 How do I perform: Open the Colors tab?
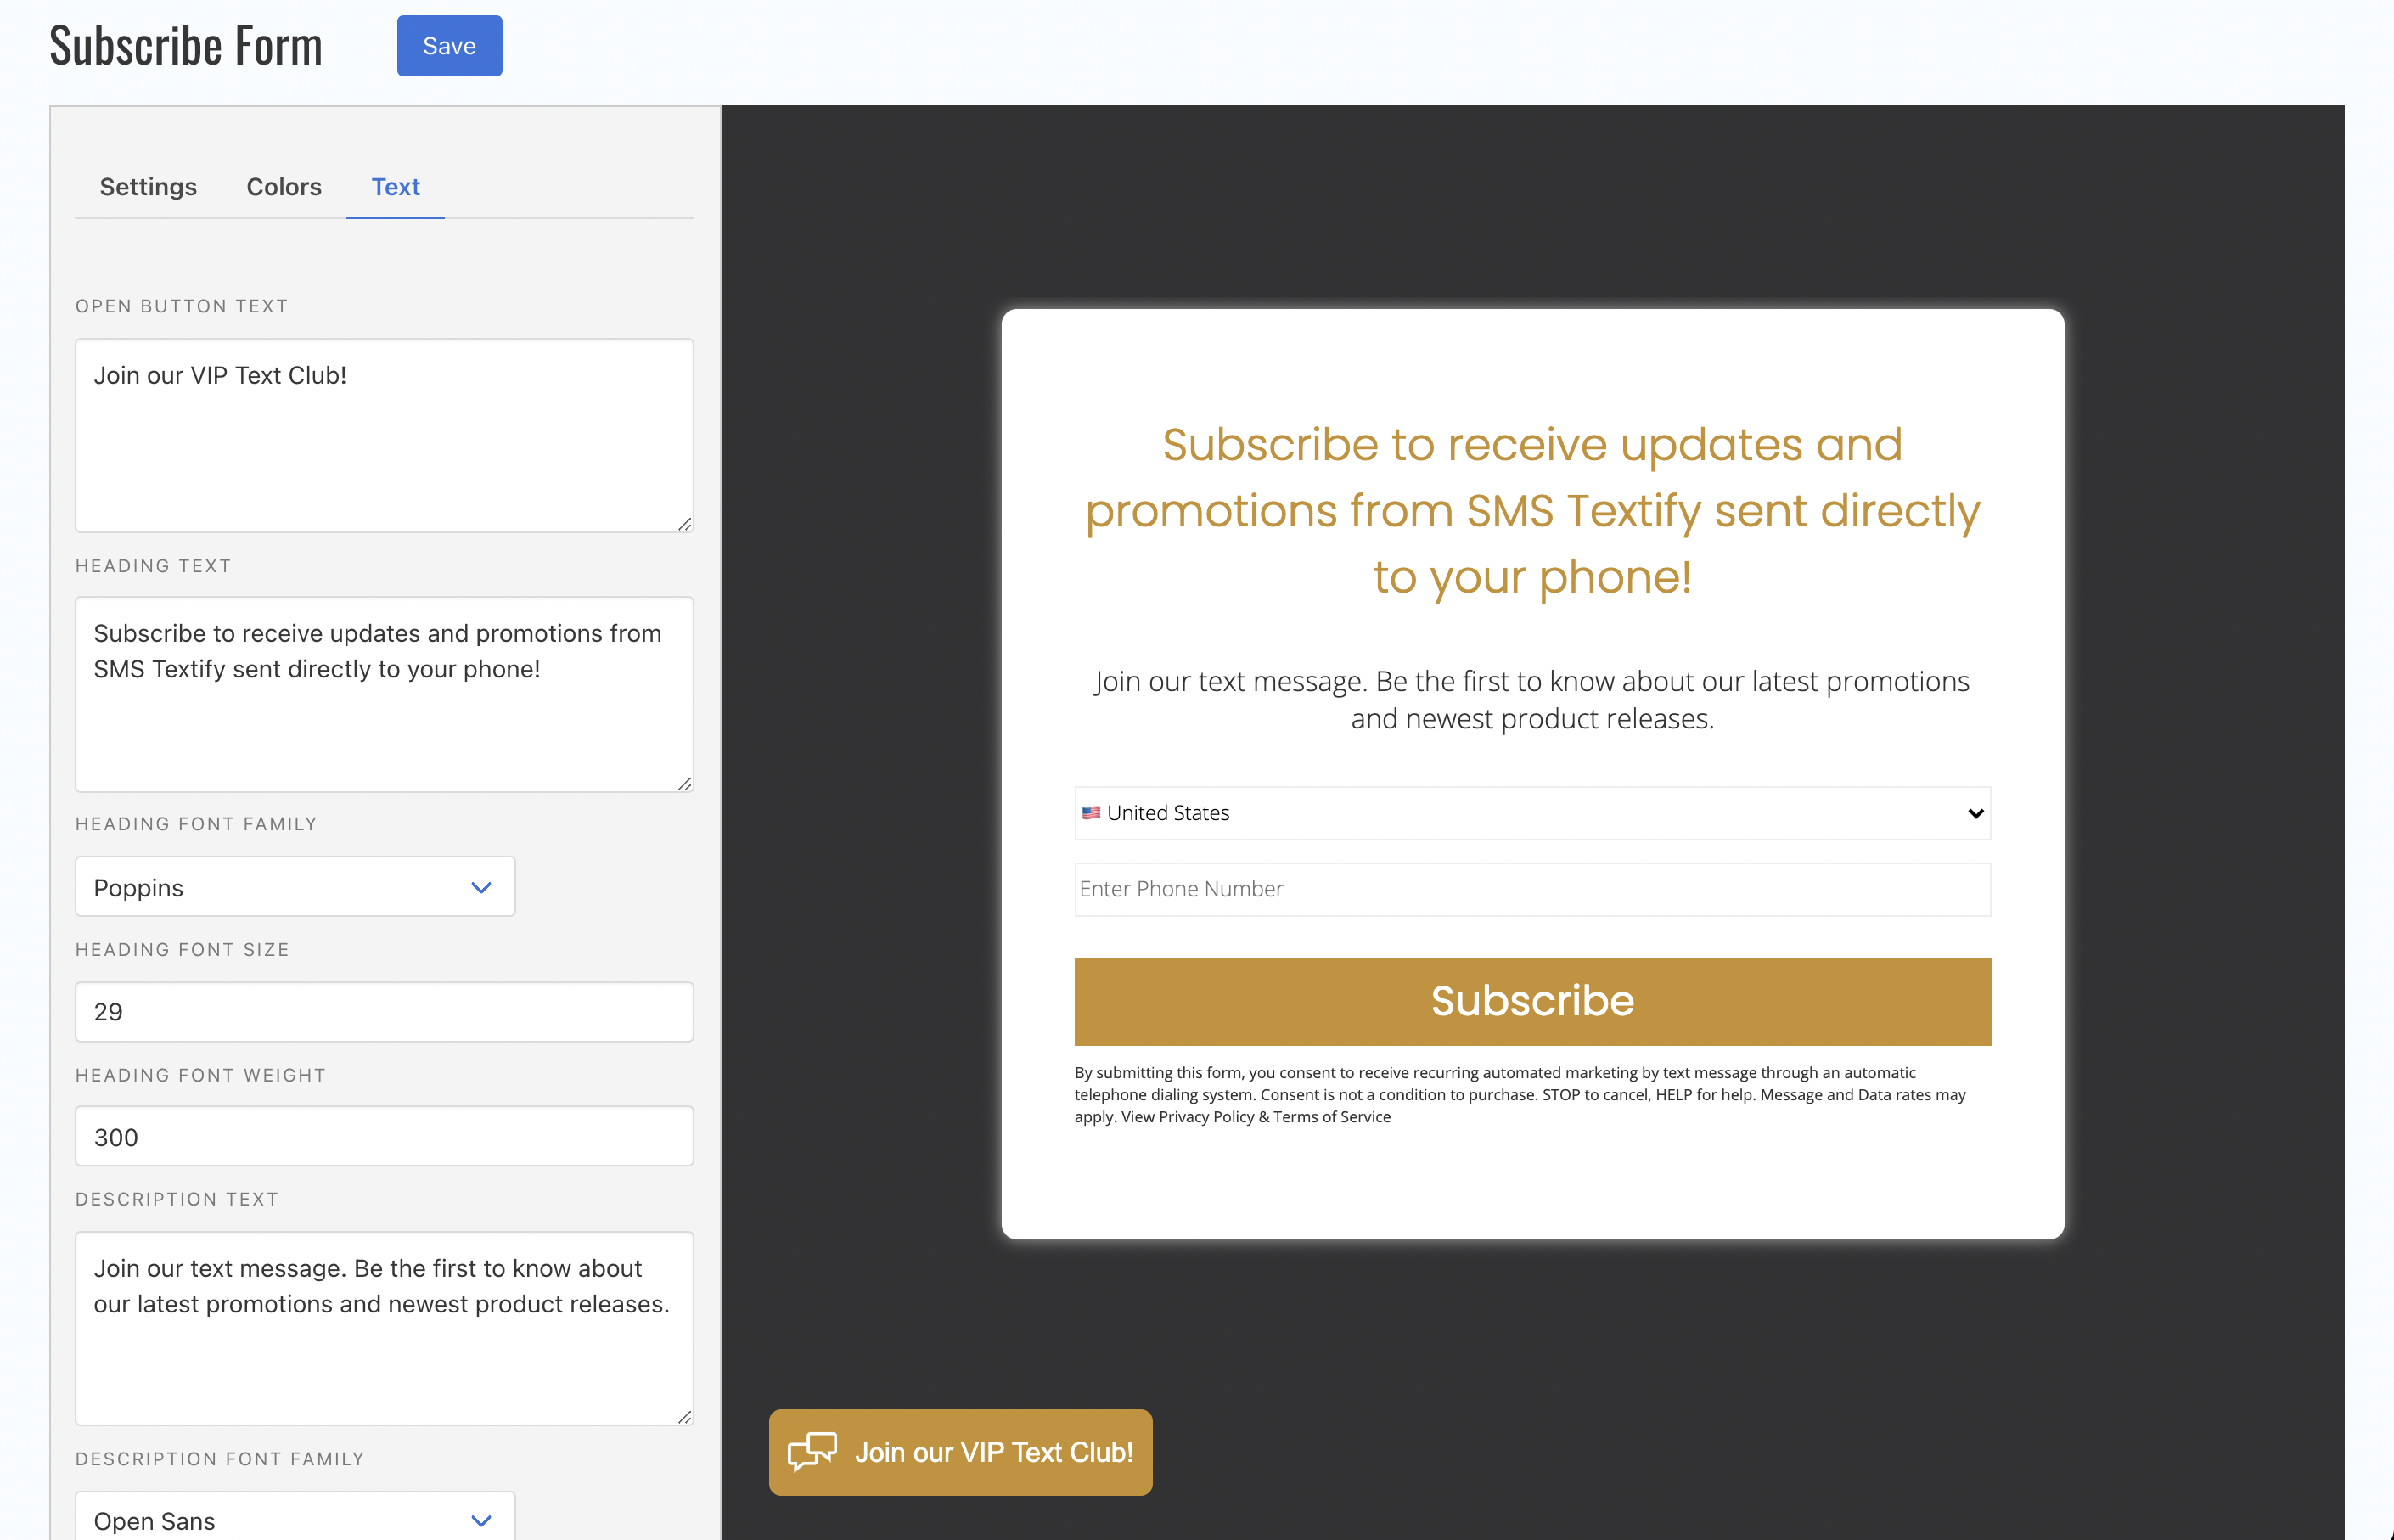(x=284, y=187)
